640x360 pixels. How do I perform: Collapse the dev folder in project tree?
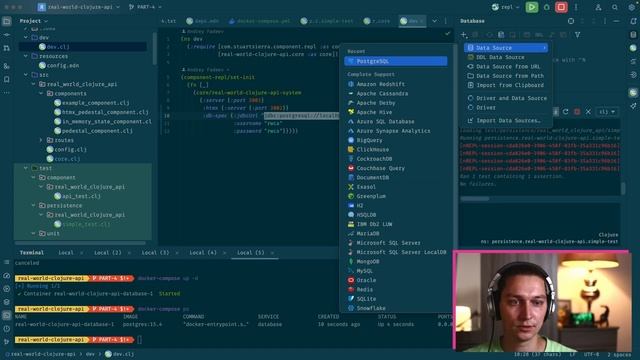coord(26,37)
